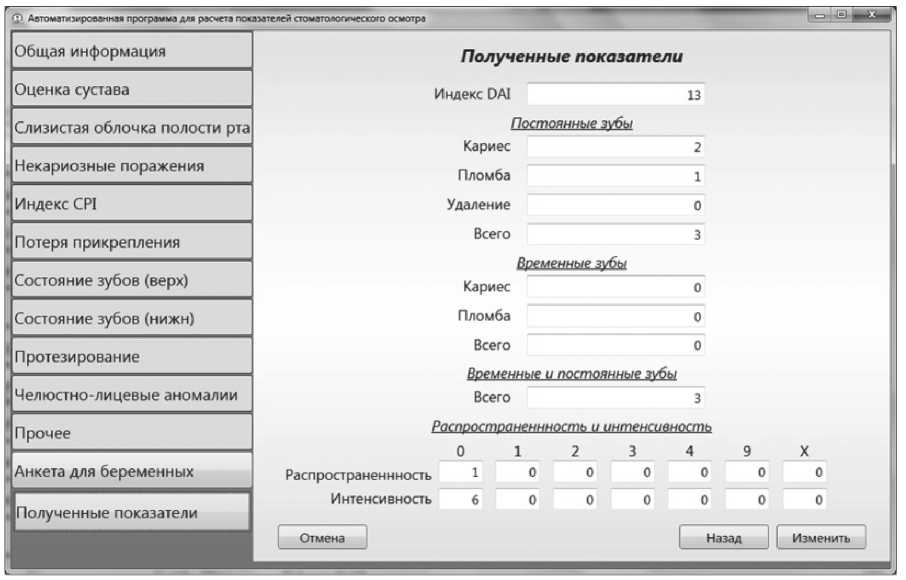The height and width of the screenshot is (580, 906).
Task: Select Пломба field under Постоянные зубы
Action: pyautogui.click(x=616, y=176)
